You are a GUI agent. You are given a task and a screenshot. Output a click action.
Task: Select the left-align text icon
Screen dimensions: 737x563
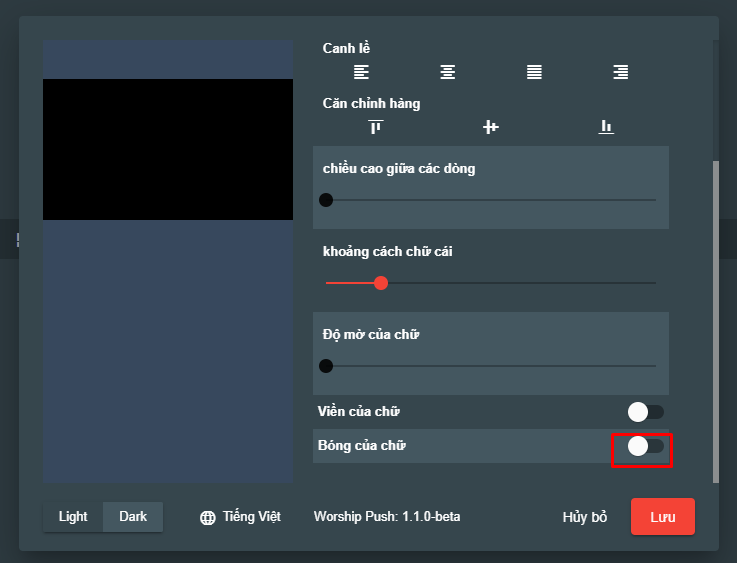[361, 72]
